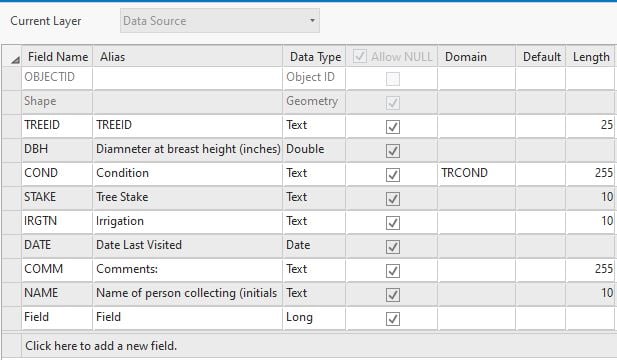Select the NAME field name cell
The width and height of the screenshot is (617, 360).
57,294
